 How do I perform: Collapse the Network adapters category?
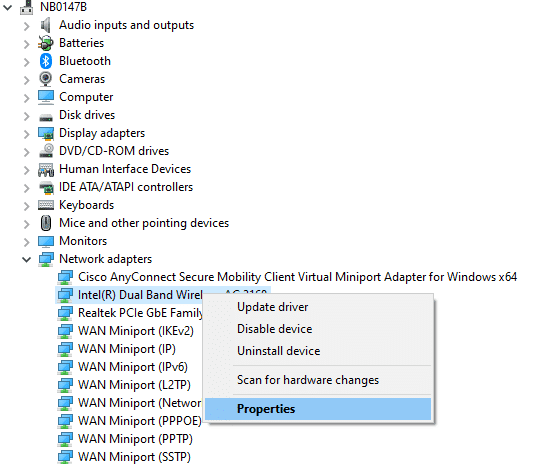[26, 259]
